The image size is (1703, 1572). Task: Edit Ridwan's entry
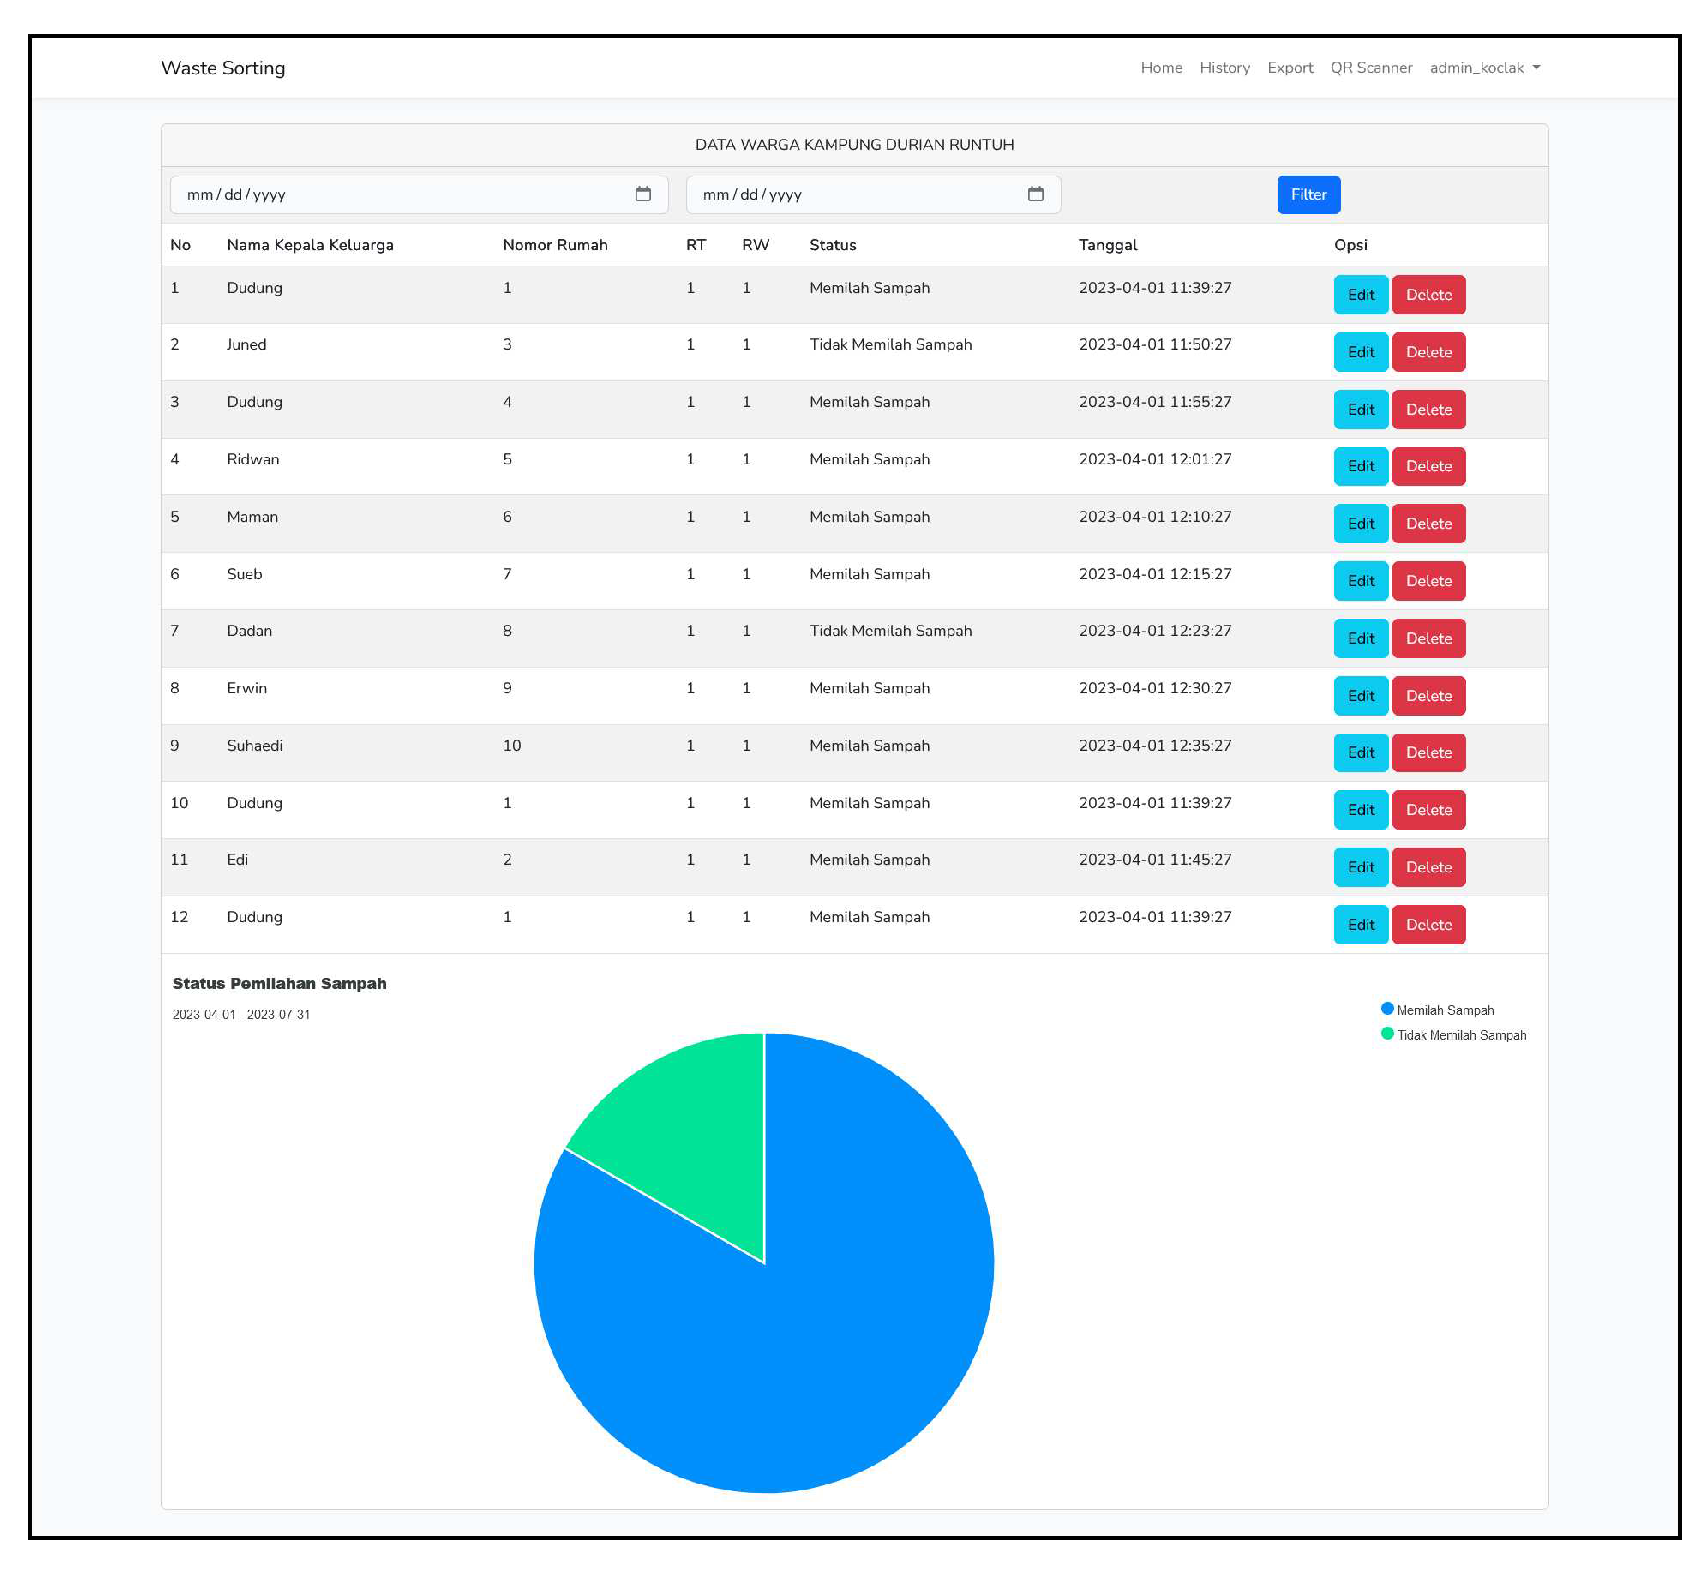click(1360, 466)
